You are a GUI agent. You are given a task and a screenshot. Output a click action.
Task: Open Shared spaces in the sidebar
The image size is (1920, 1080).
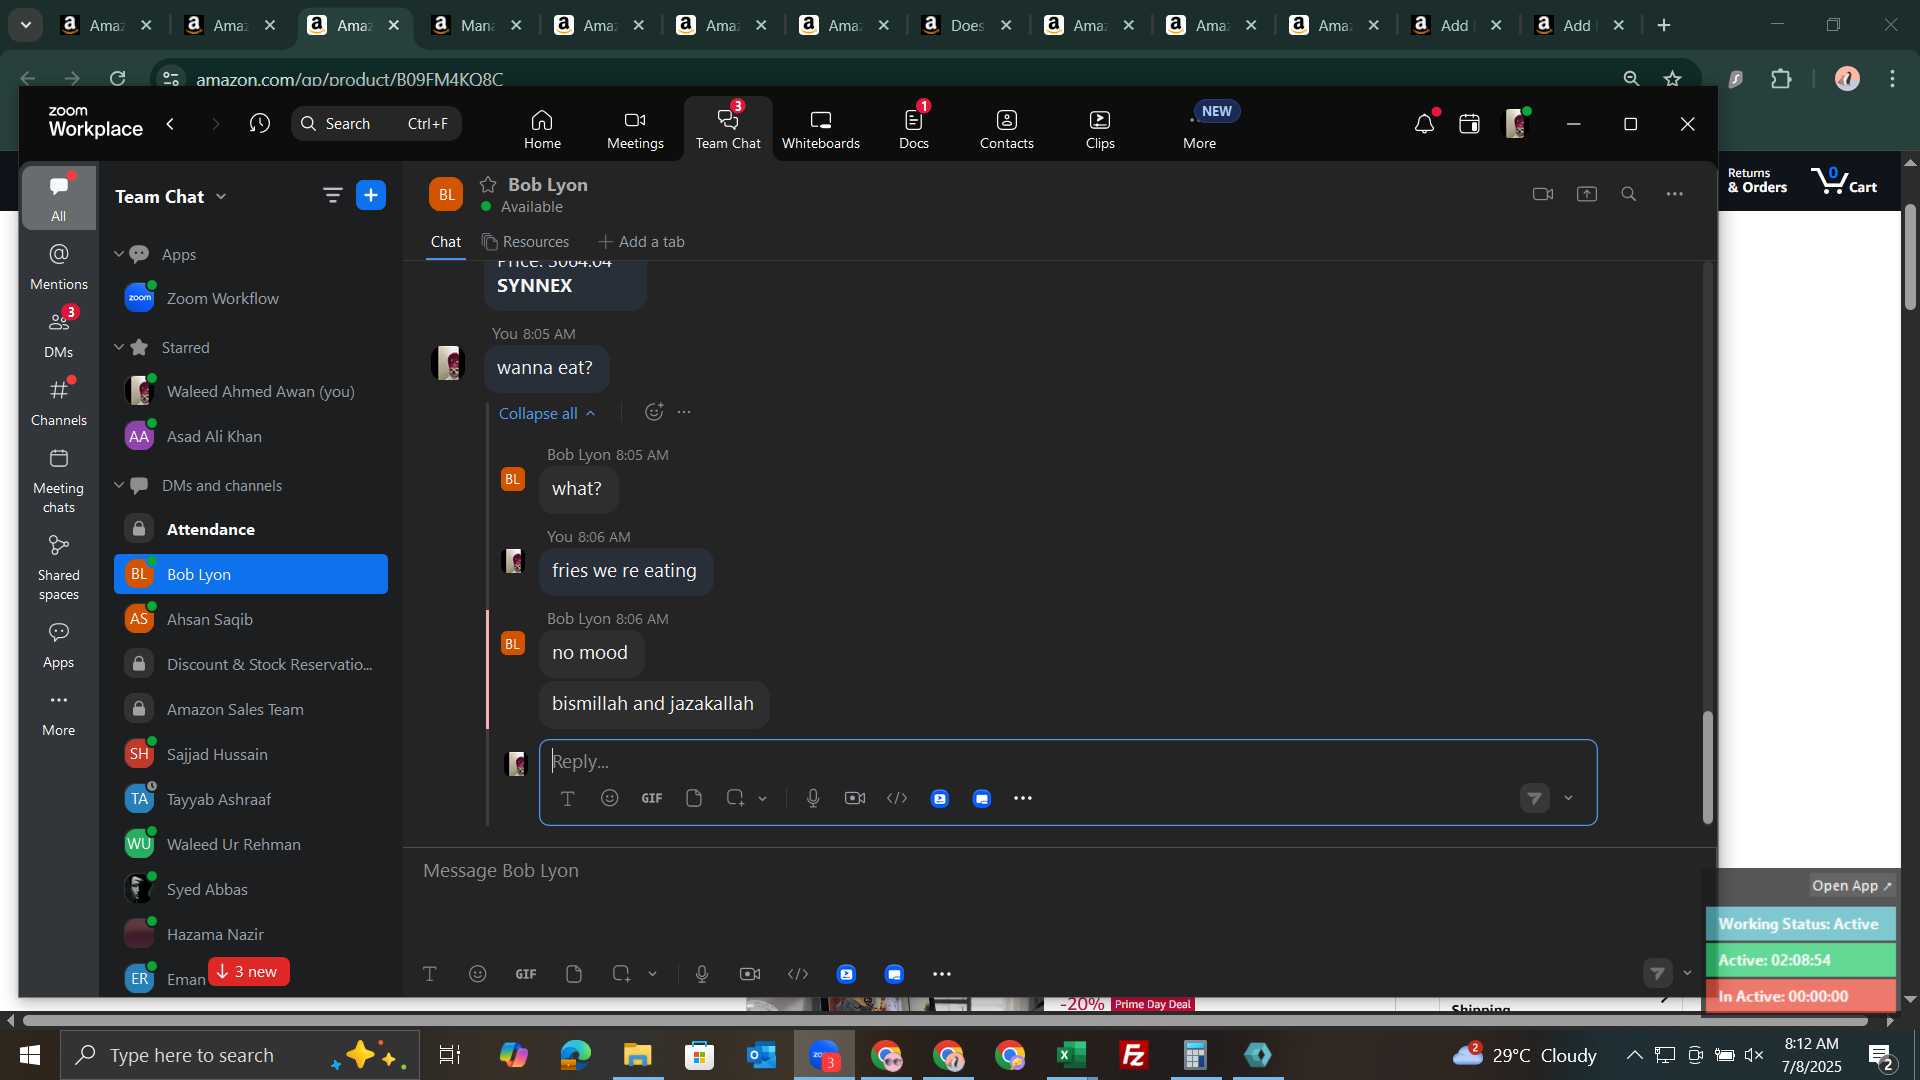tap(59, 569)
